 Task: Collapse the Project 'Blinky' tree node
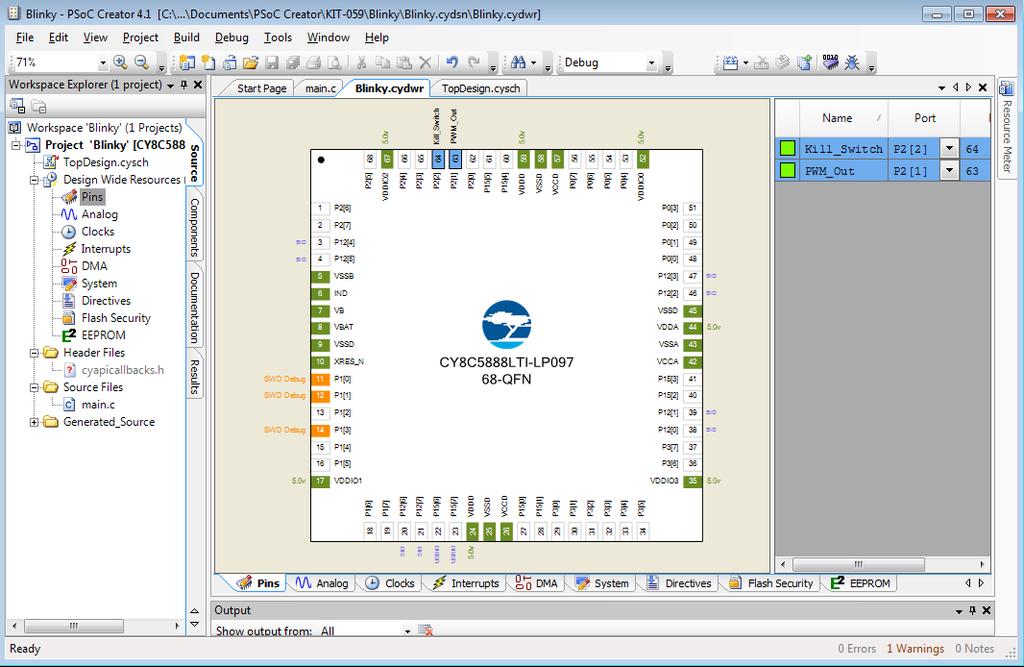point(16,145)
